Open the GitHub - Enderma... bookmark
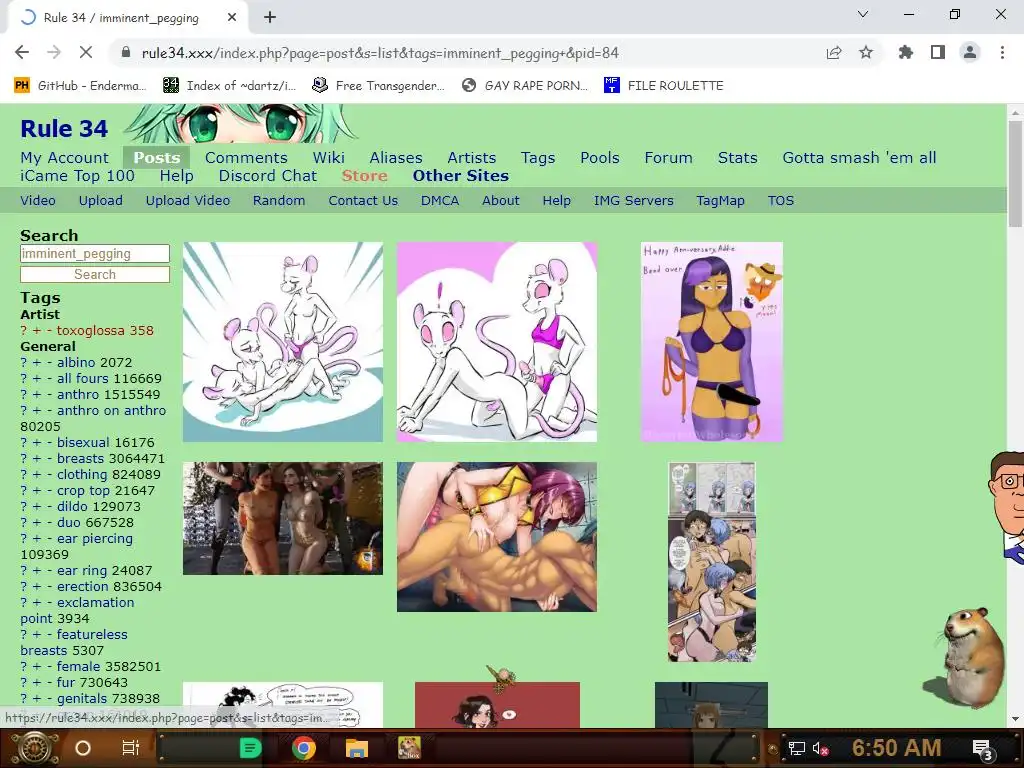Screen dimensions: 1024x768 click(81, 86)
